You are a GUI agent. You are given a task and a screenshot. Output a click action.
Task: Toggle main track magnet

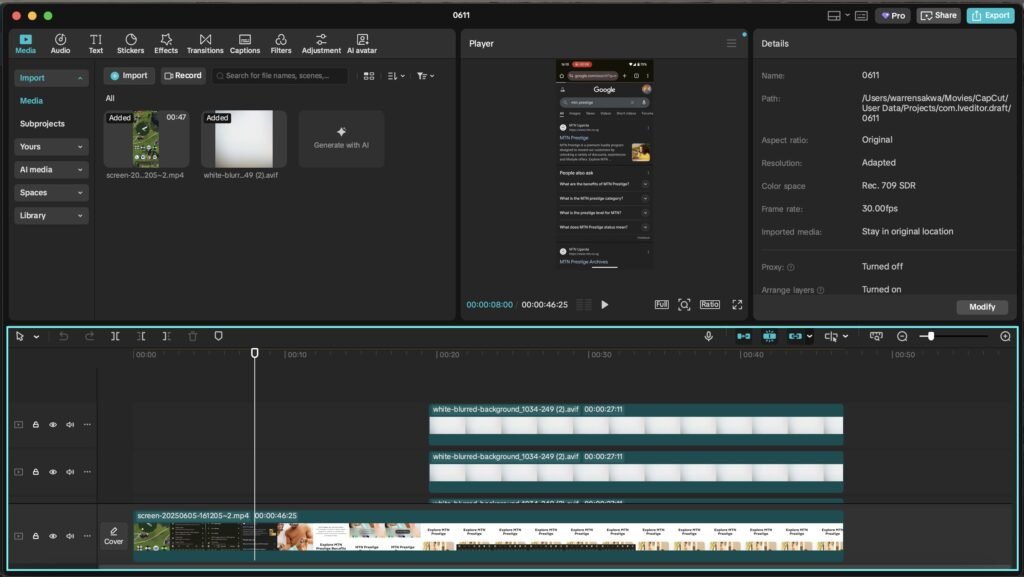(x=743, y=336)
